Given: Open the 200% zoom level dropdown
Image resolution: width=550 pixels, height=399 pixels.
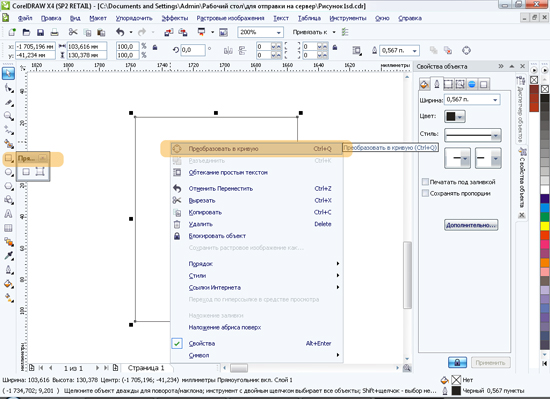Looking at the screenshot, I should click(279, 32).
